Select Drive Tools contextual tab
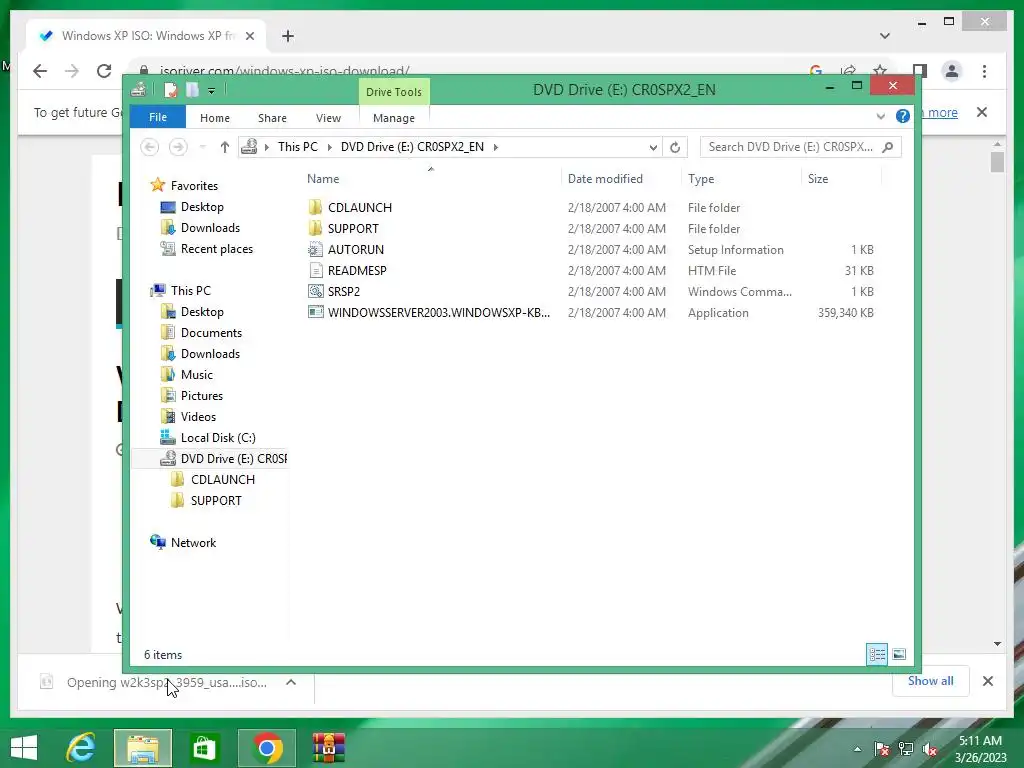The height and width of the screenshot is (768, 1024). pos(394,92)
